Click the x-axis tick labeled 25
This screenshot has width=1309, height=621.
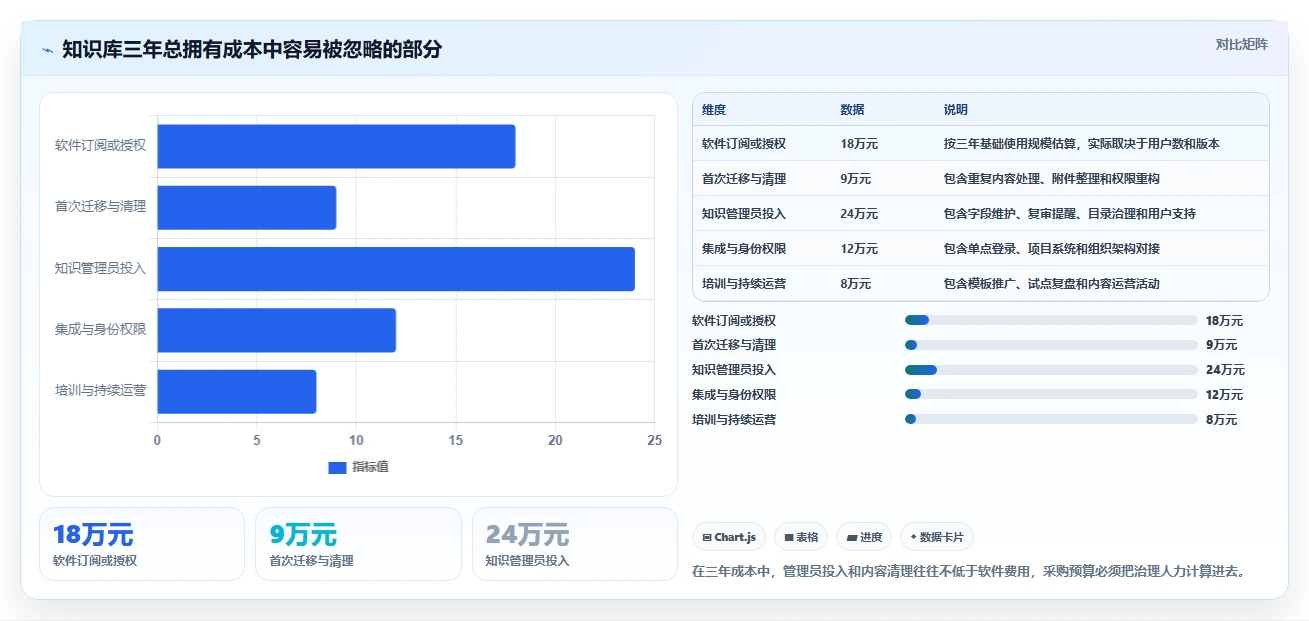[x=654, y=440]
